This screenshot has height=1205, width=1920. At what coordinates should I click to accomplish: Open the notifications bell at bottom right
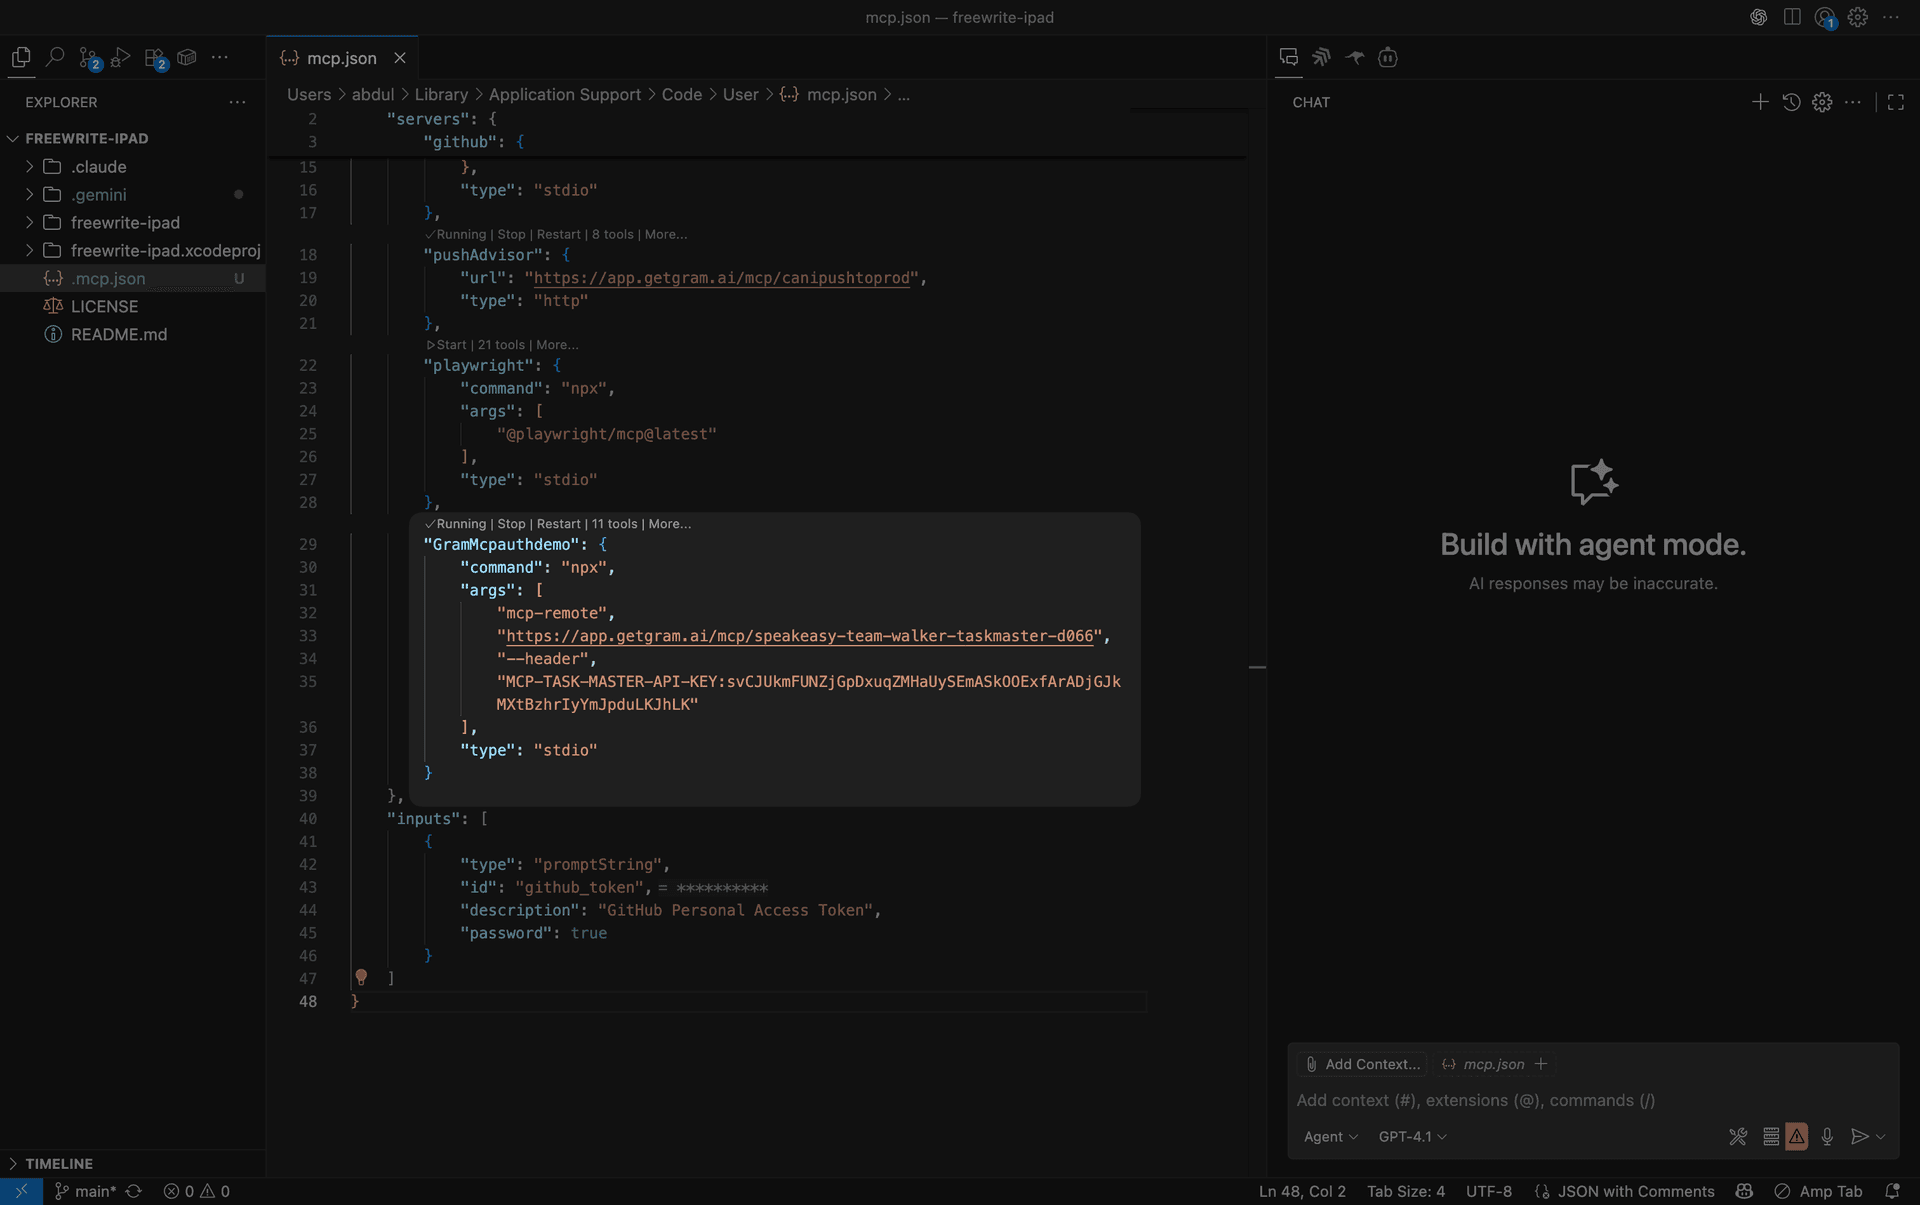[1895, 1191]
